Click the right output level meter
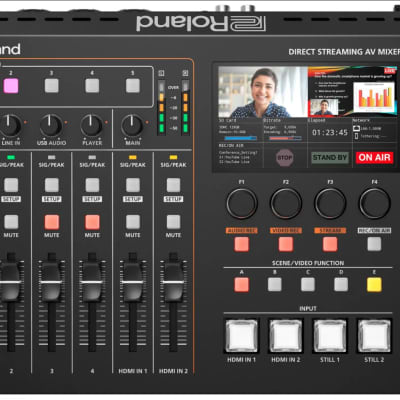400x400 pixels. (x=185, y=107)
